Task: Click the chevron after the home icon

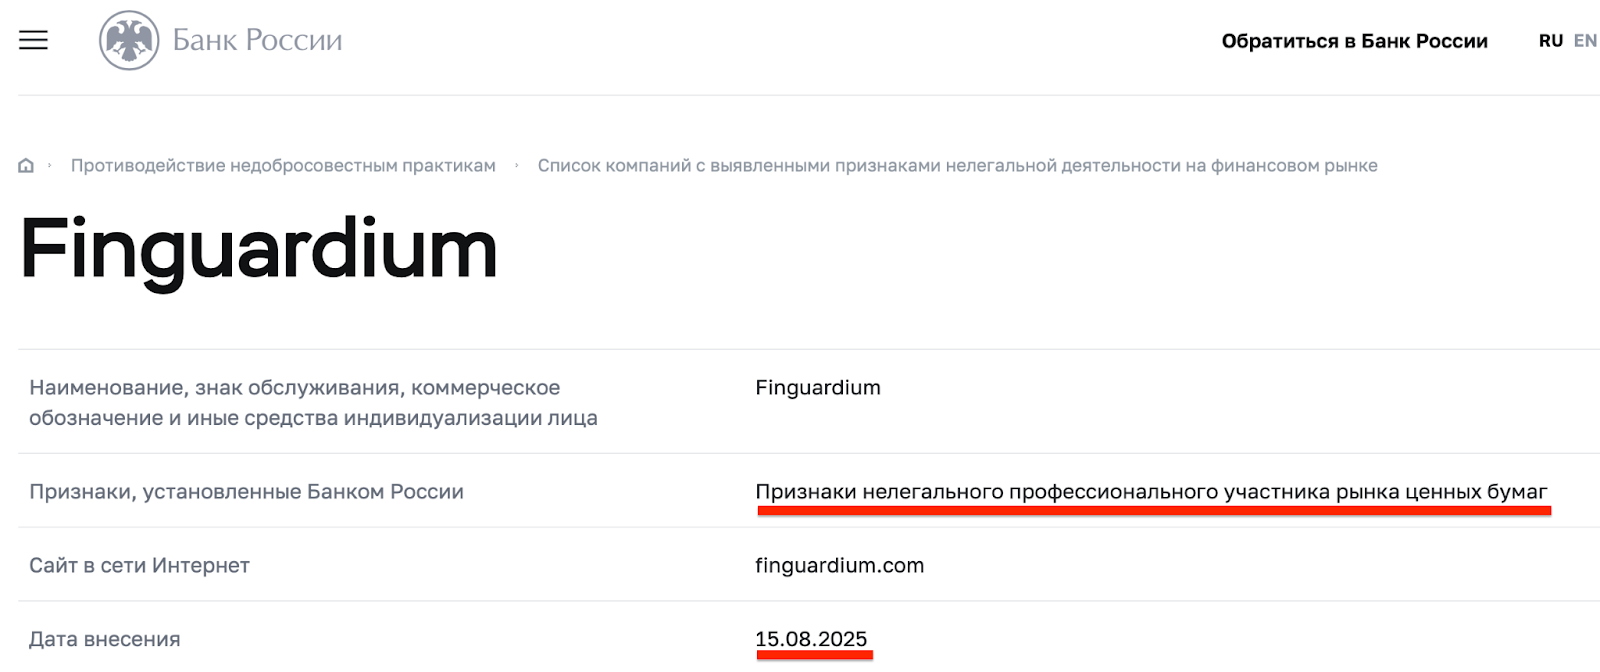Action: [x=50, y=165]
